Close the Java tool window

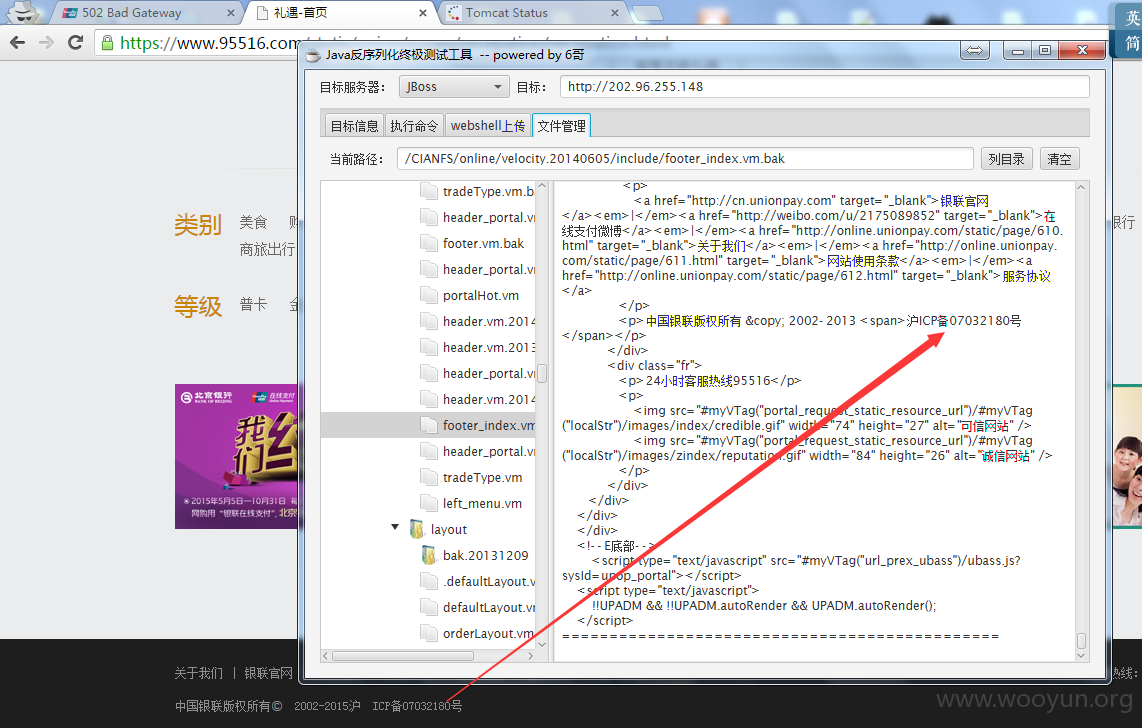(1083, 50)
